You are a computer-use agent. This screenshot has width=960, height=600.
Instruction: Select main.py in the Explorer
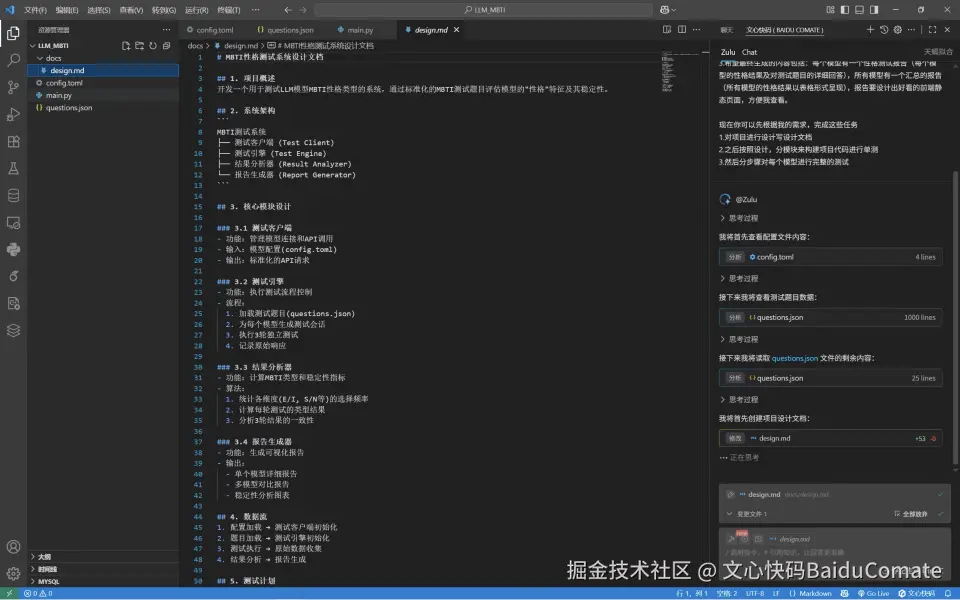coord(103,96)
